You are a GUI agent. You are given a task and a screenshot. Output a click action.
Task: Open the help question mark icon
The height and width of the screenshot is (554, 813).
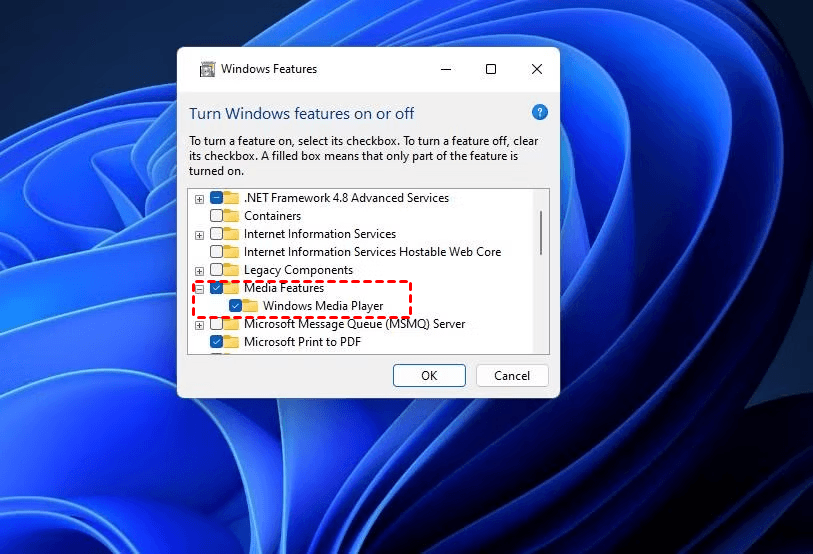tap(540, 113)
